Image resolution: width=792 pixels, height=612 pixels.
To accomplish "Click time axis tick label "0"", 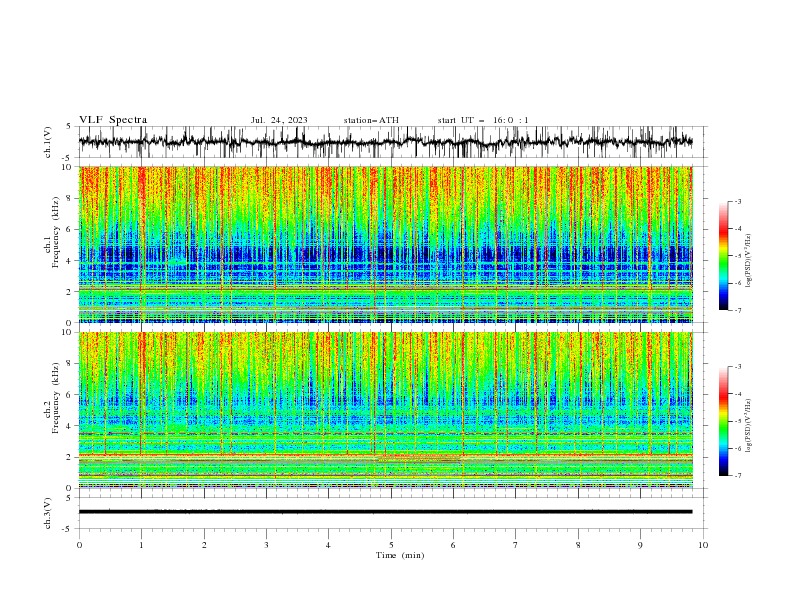I will [x=79, y=545].
